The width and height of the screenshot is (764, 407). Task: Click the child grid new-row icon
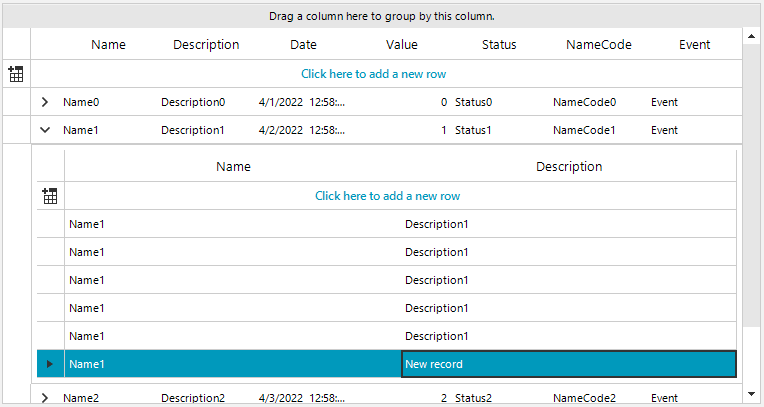[50, 196]
